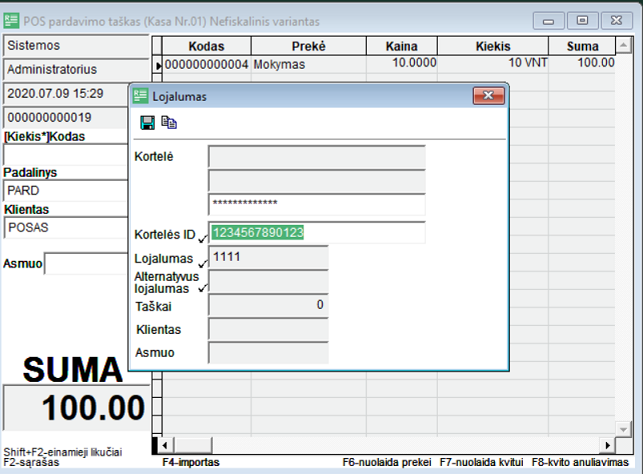Click the date field 2020.07.09 15:29
This screenshot has width=643, height=474.
(x=66, y=94)
